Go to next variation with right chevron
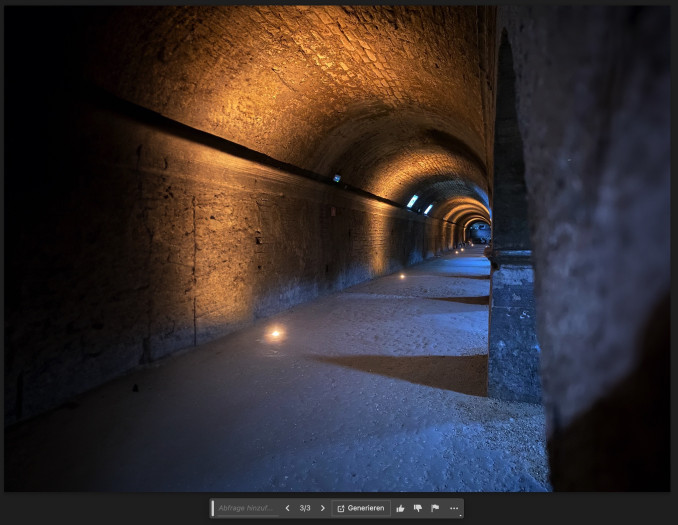 coord(322,508)
